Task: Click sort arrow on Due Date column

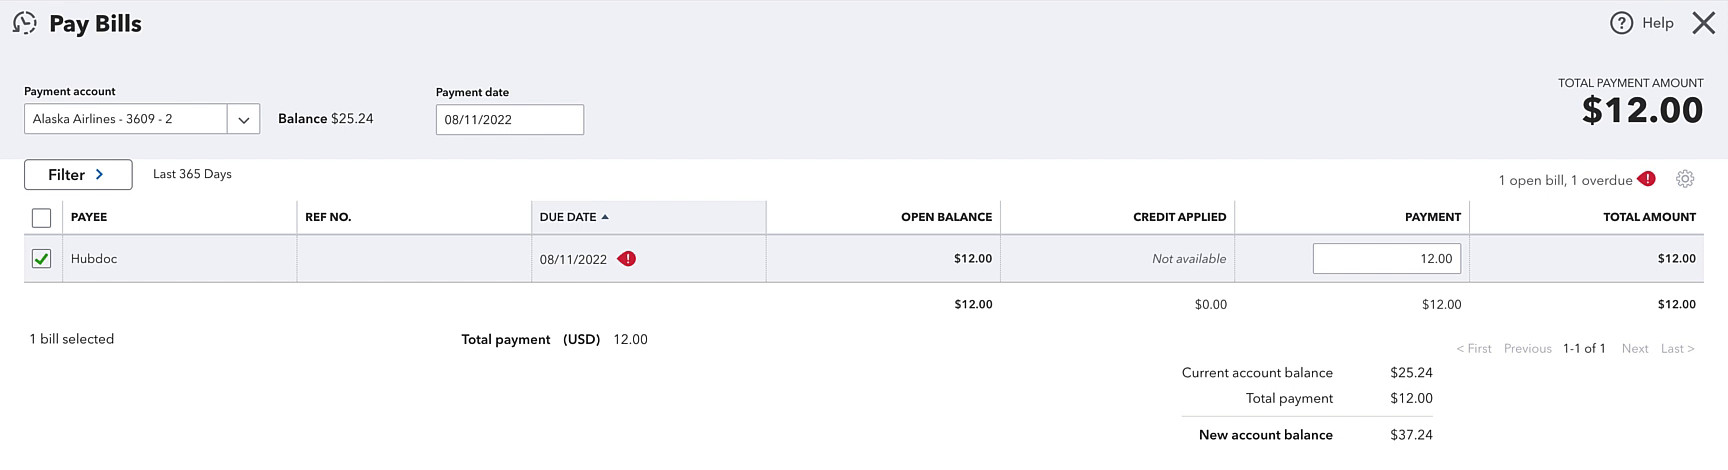Action: point(605,217)
